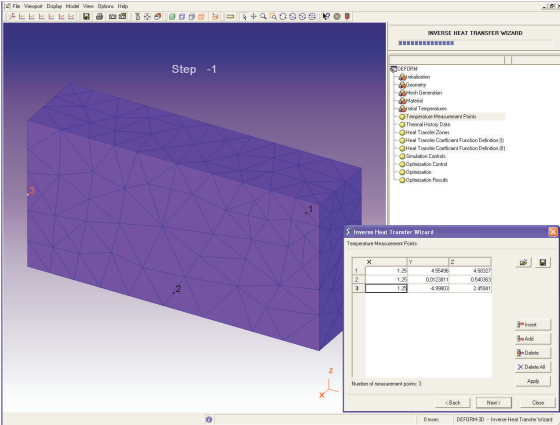This screenshot has height=425, width=560.
Task: Open the Model menu
Action: (72, 6)
